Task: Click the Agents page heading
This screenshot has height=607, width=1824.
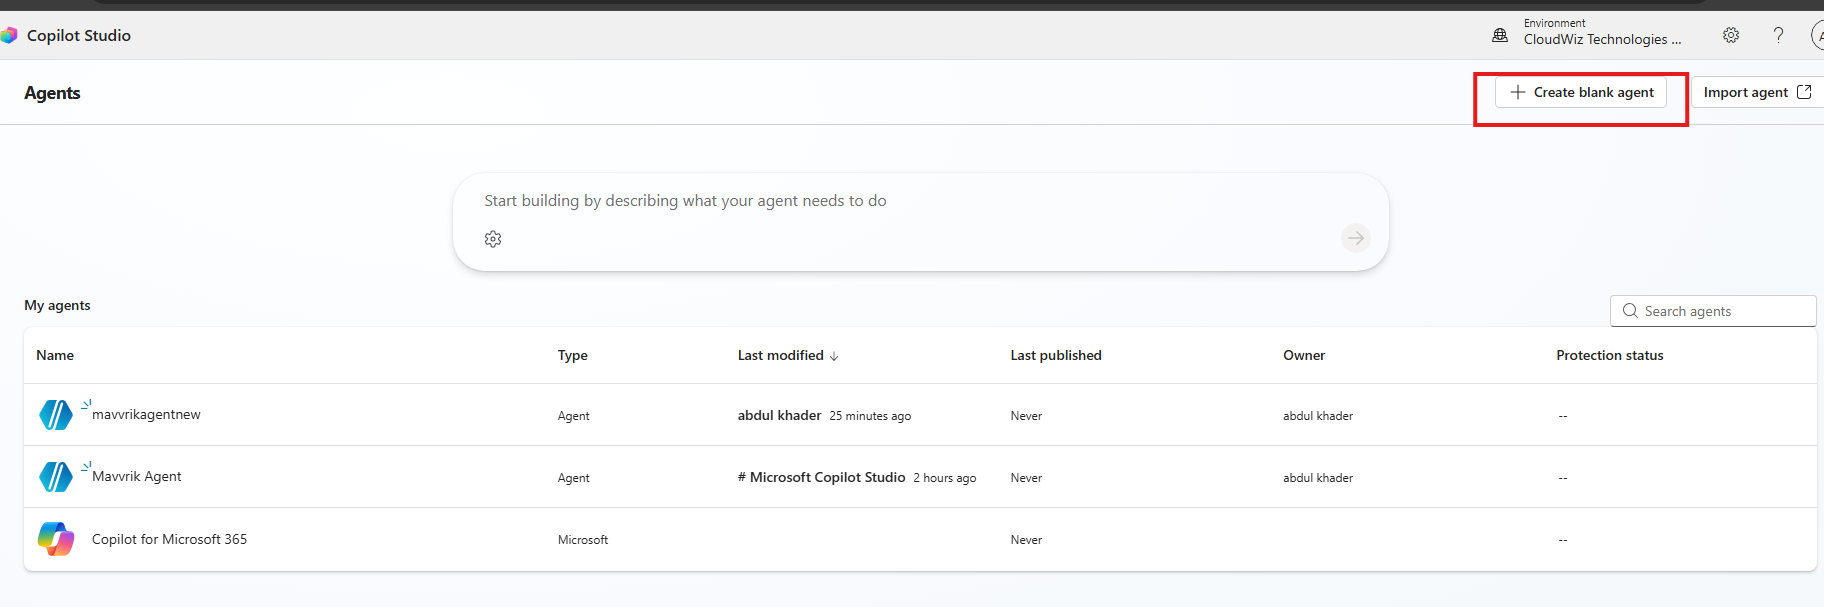Action: tap(52, 93)
